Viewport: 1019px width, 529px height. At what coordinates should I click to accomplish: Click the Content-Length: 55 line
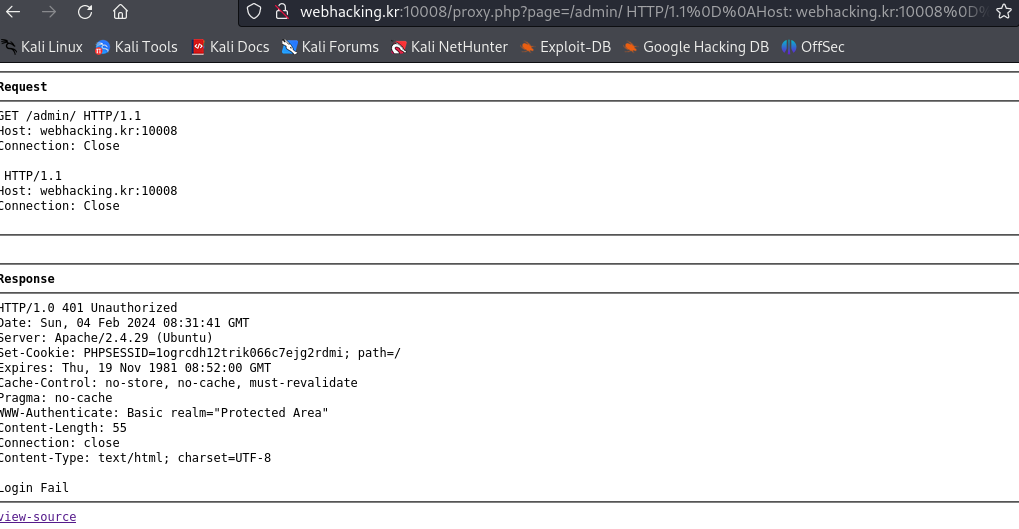[x=63, y=427]
